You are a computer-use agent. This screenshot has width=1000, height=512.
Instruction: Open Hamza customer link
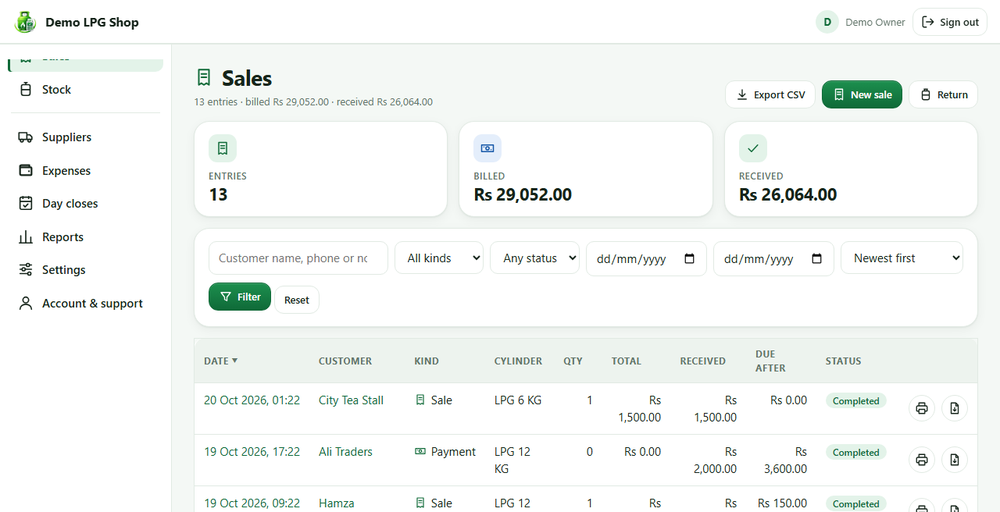coord(336,503)
